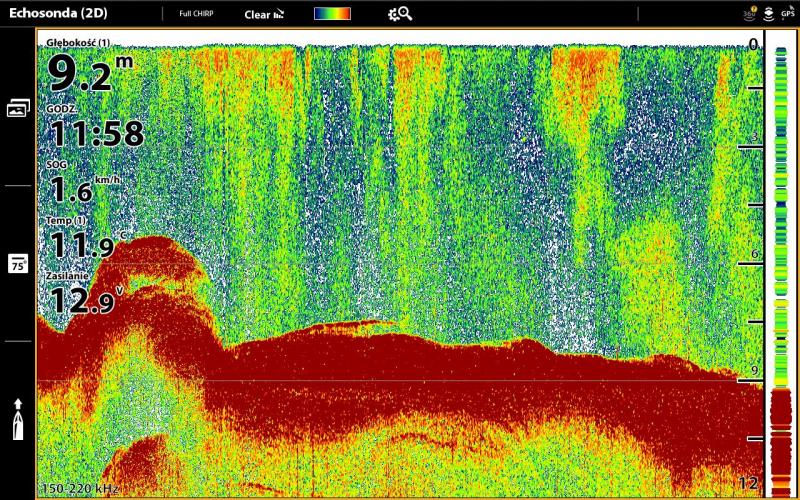
Task: Open sonar settings and zoom icon
Action: coord(400,14)
